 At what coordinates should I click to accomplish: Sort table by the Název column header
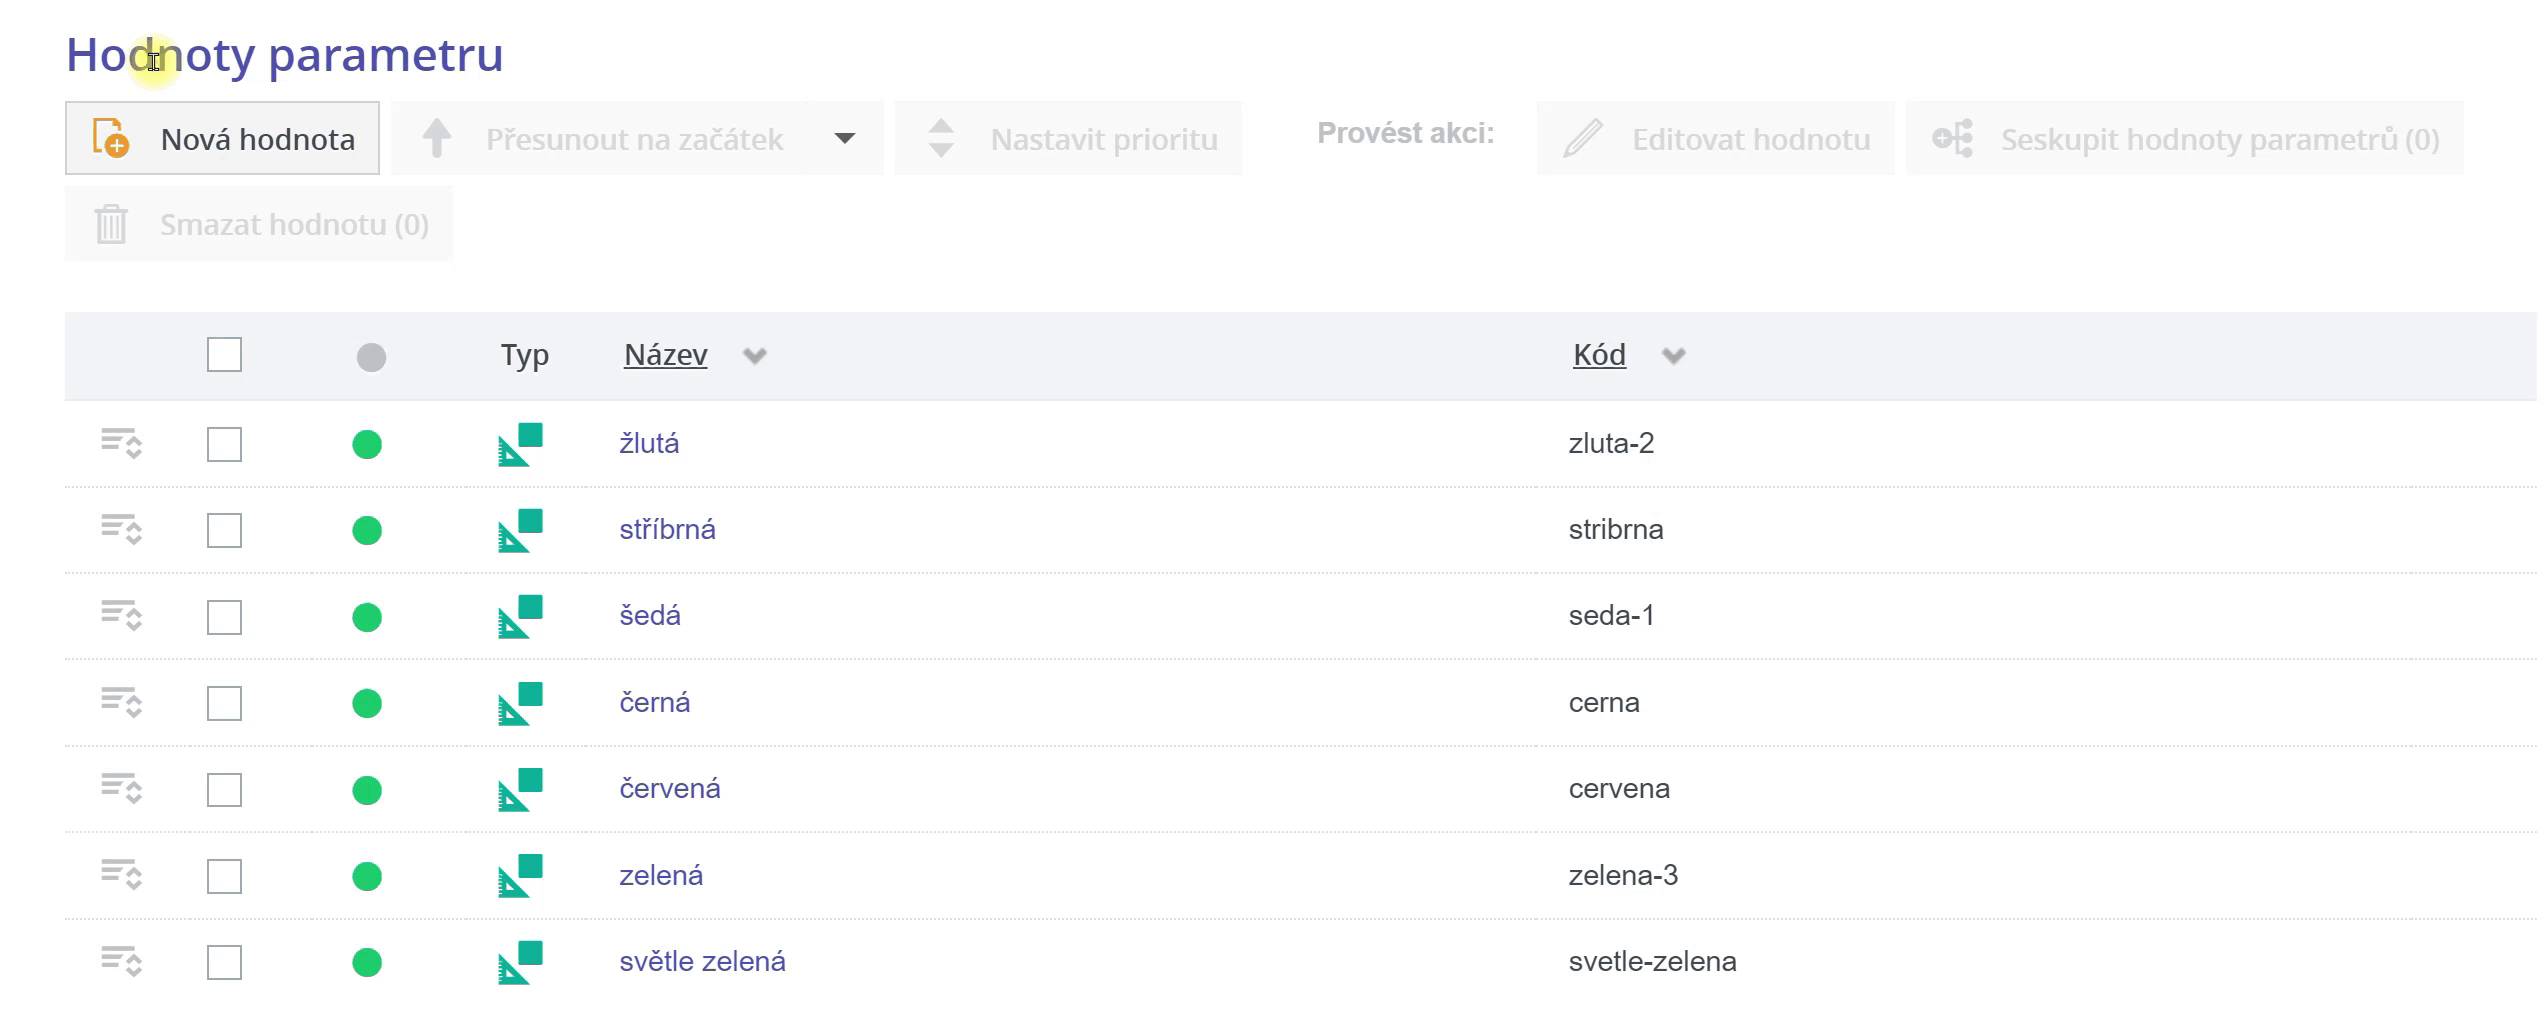[x=665, y=355]
